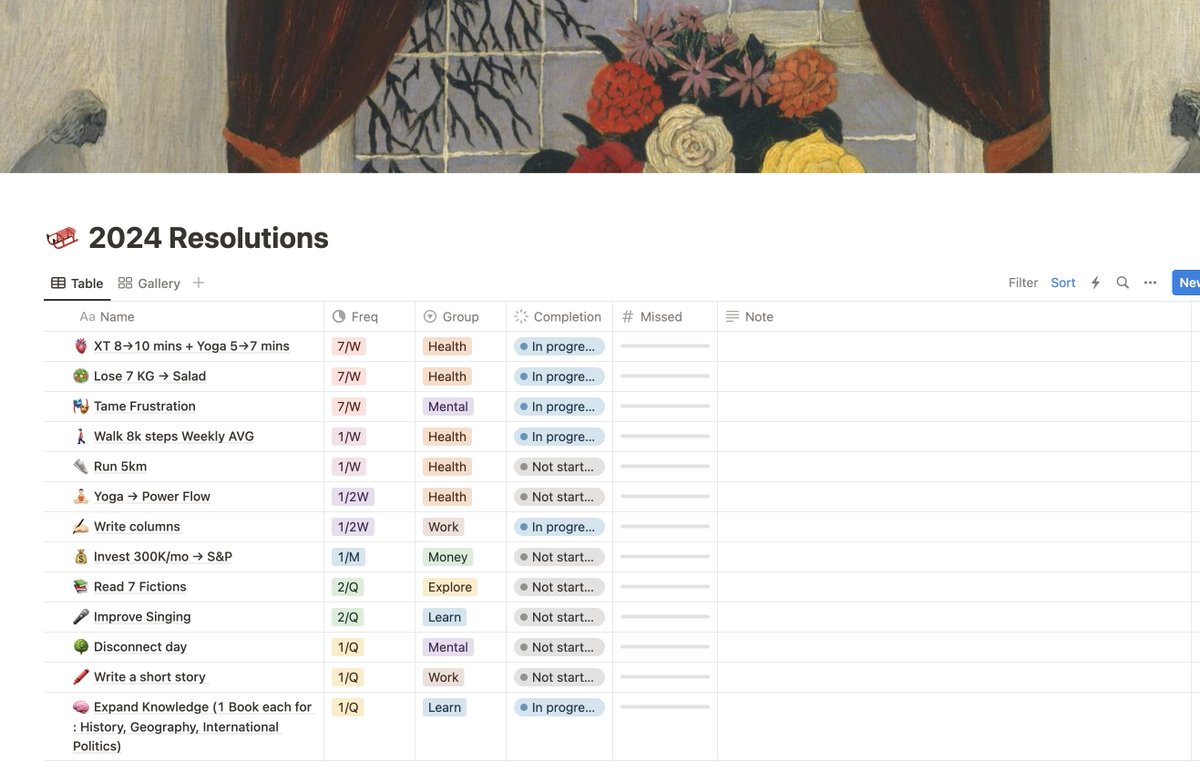Open the Missed column header menu

tap(665, 317)
